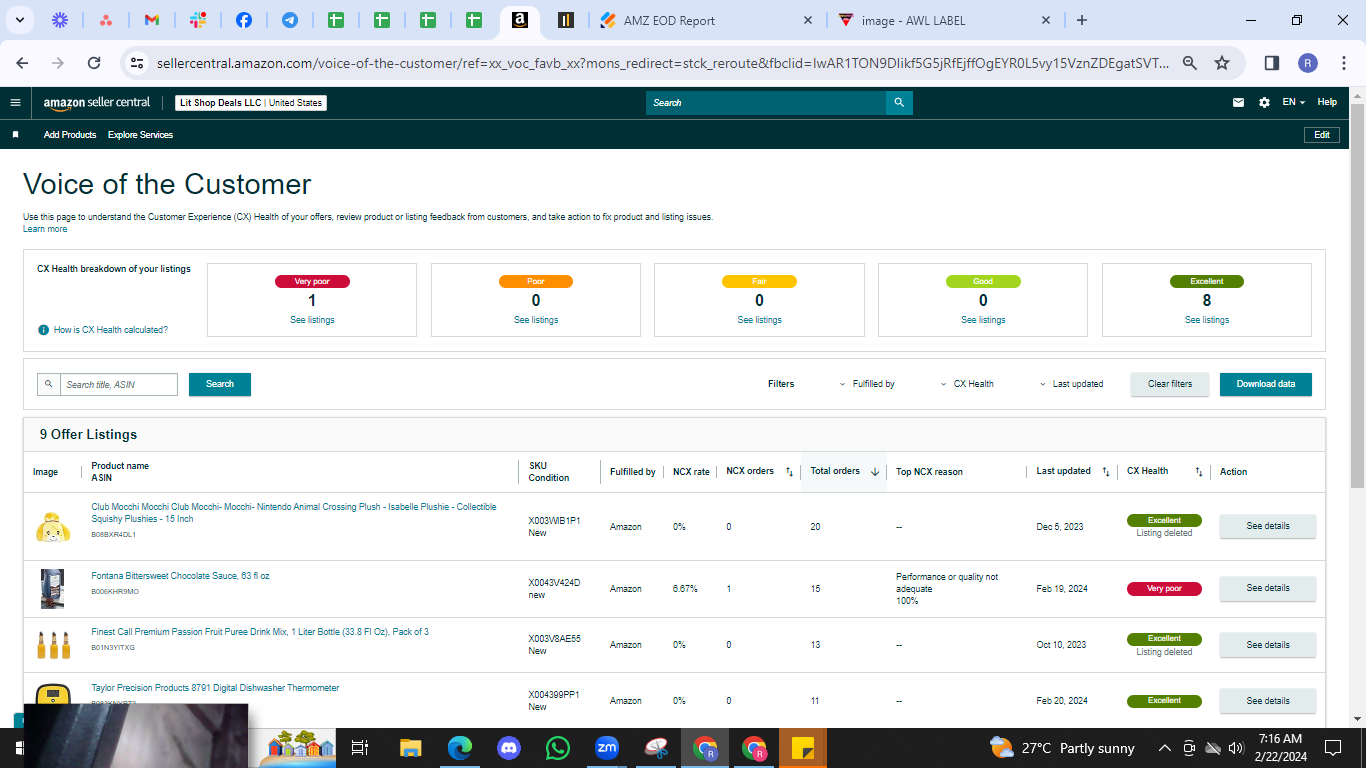
Task: Switch to the Slack tab
Action: (x=198, y=20)
